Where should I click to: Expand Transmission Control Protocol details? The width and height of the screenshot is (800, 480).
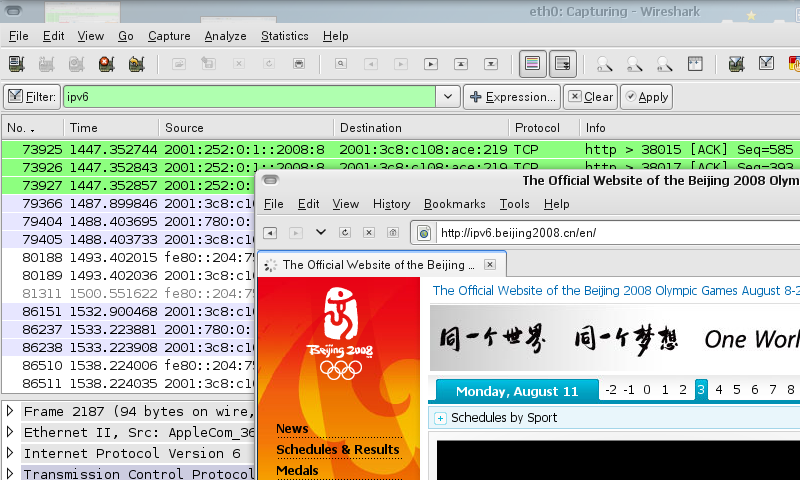click(10, 474)
